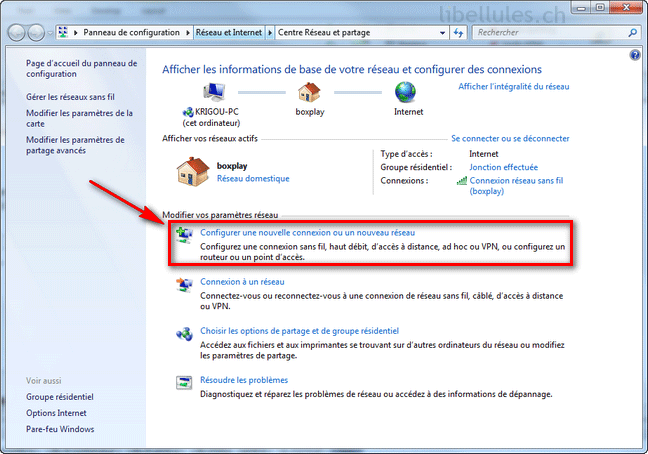This screenshot has width=648, height=454.
Task: Select Réseau et Internet breadcrumb item
Action: coord(228,33)
